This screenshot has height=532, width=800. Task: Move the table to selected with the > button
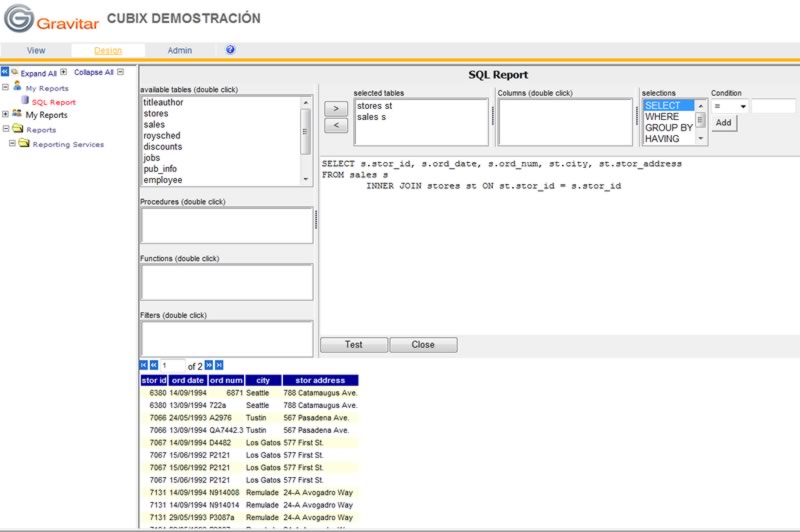336,109
